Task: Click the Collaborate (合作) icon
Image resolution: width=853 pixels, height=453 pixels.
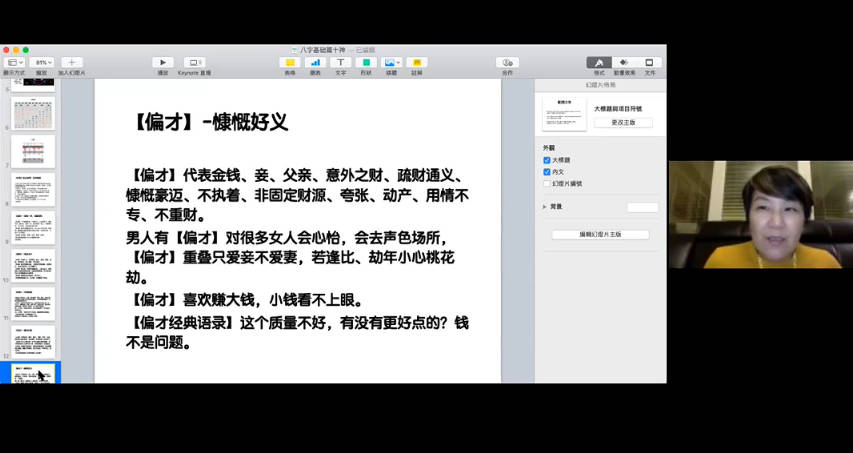Action: 507,62
